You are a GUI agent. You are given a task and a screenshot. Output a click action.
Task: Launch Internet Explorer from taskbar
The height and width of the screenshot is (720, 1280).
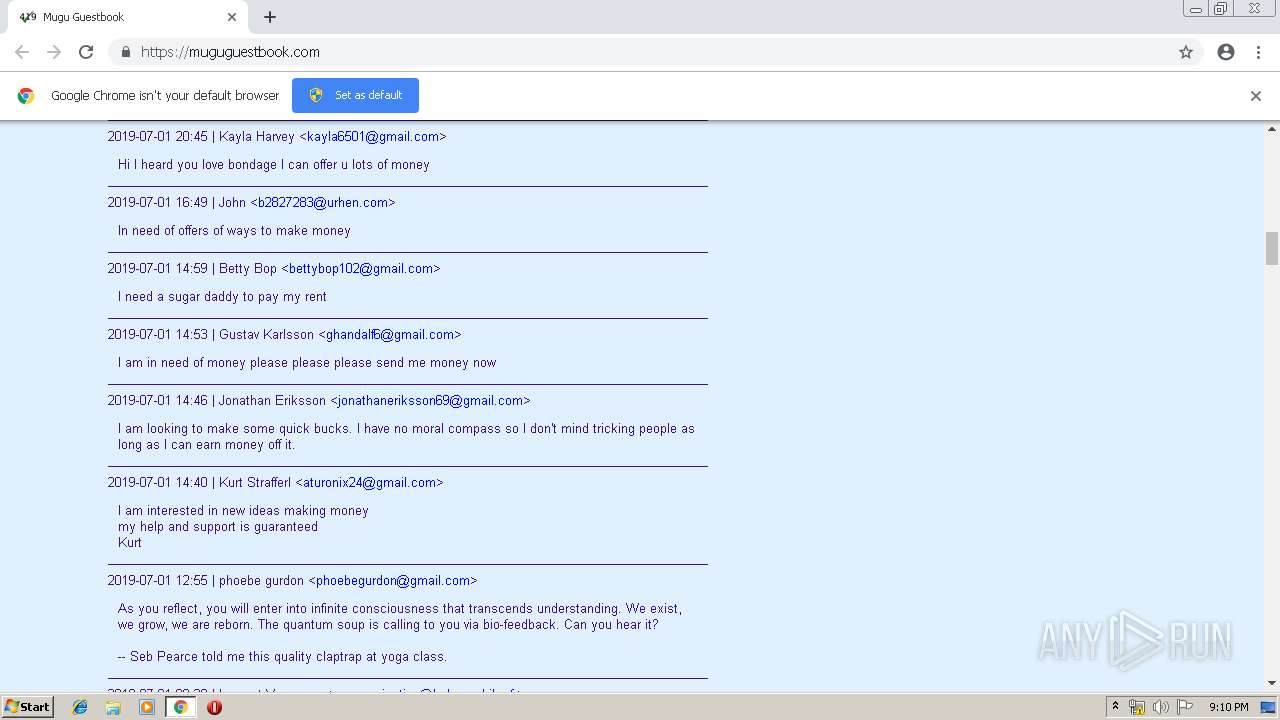pyautogui.click(x=80, y=707)
